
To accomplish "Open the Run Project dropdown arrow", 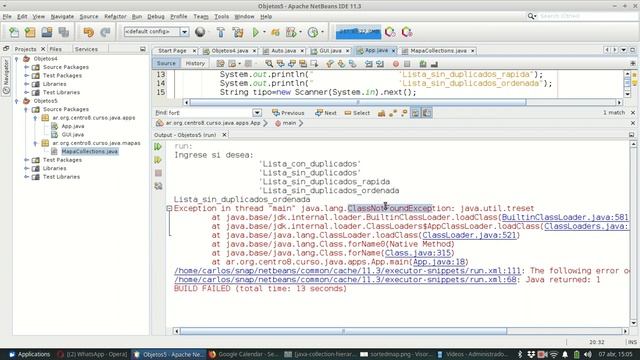I will point(264,32).
